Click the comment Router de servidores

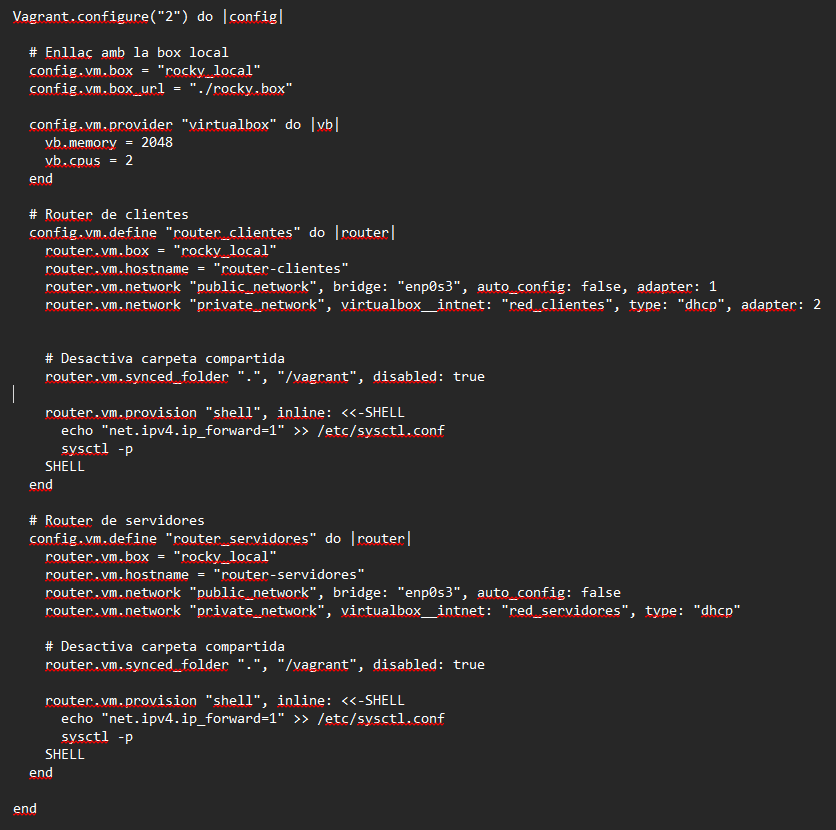117,520
